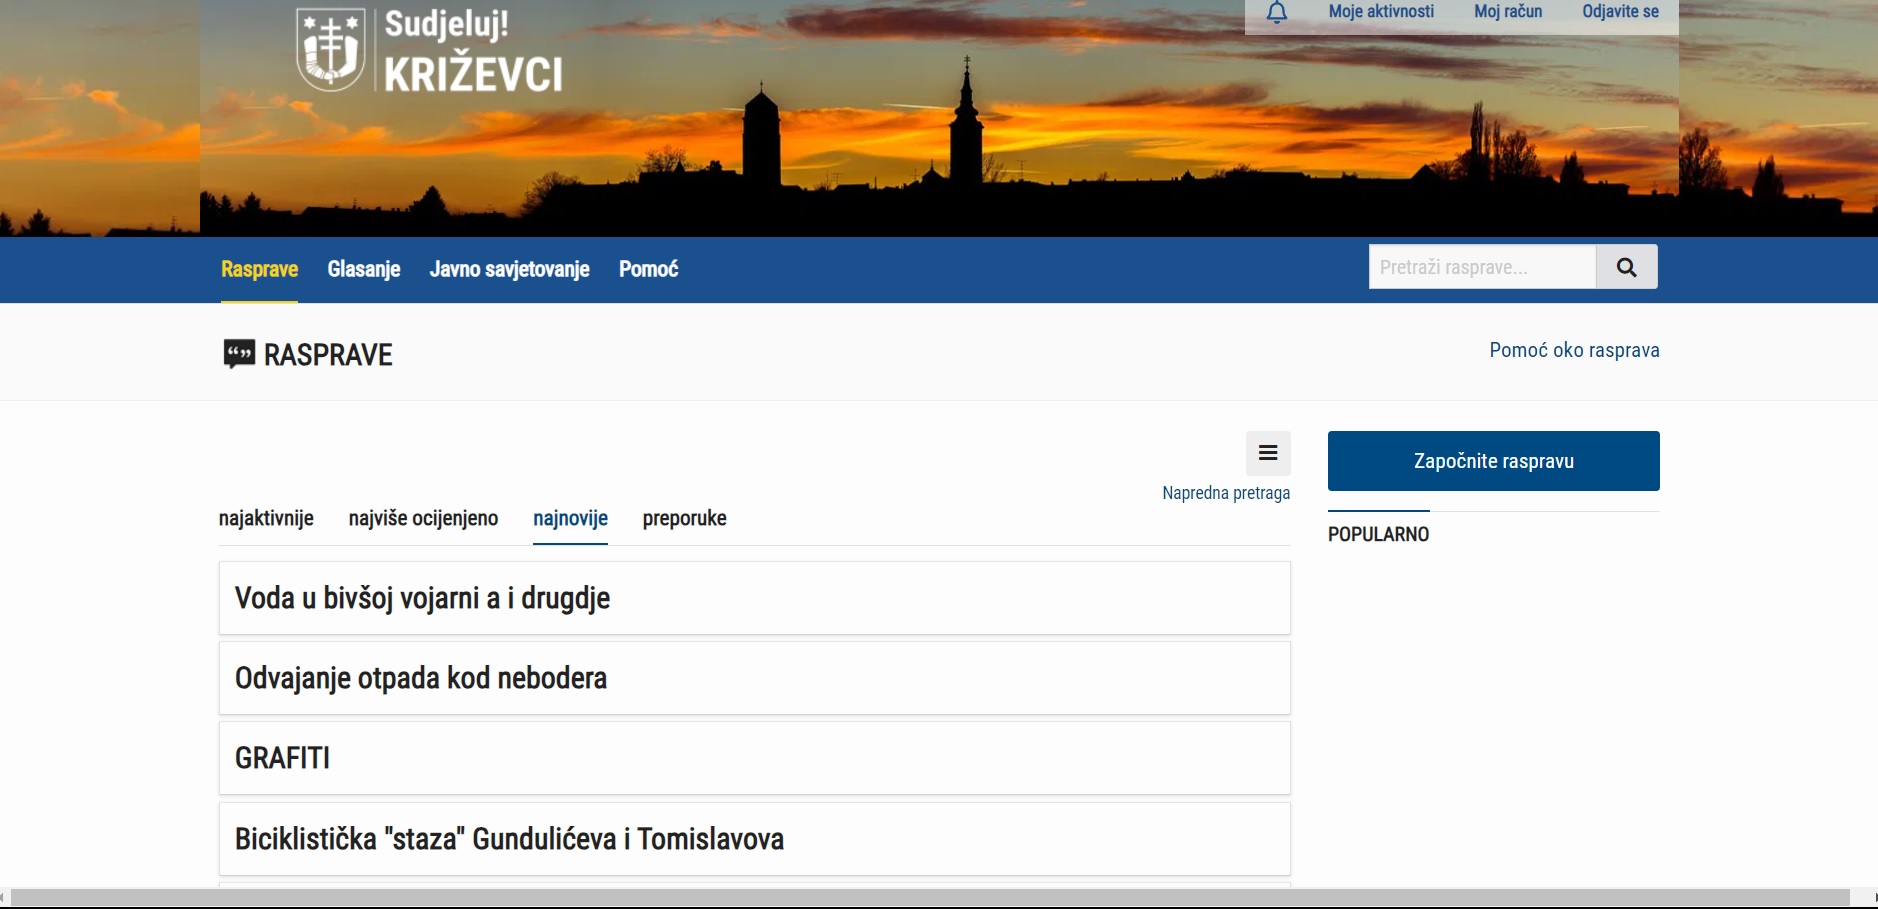Image resolution: width=1878 pixels, height=909 pixels.
Task: Show the preporuke tab
Action: [x=684, y=518]
